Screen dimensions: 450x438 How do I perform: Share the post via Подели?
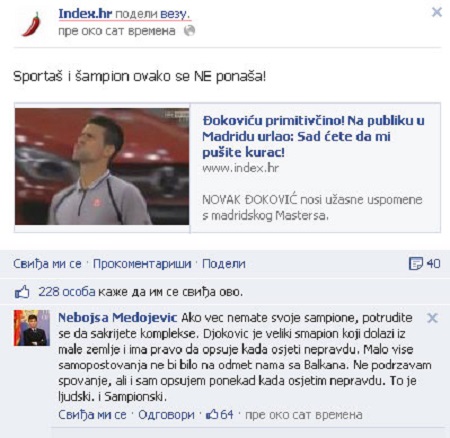[224, 264]
